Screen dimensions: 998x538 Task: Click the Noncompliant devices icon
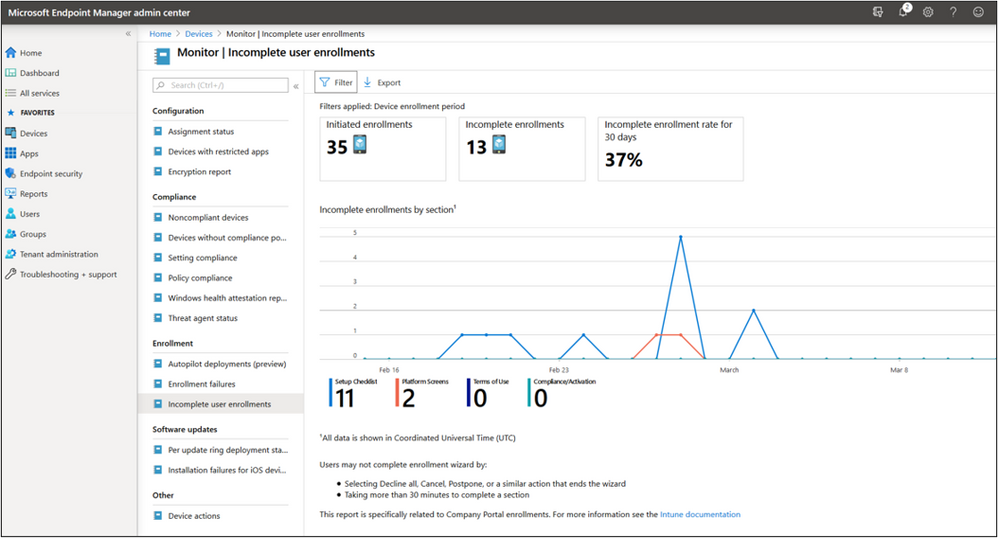158,217
